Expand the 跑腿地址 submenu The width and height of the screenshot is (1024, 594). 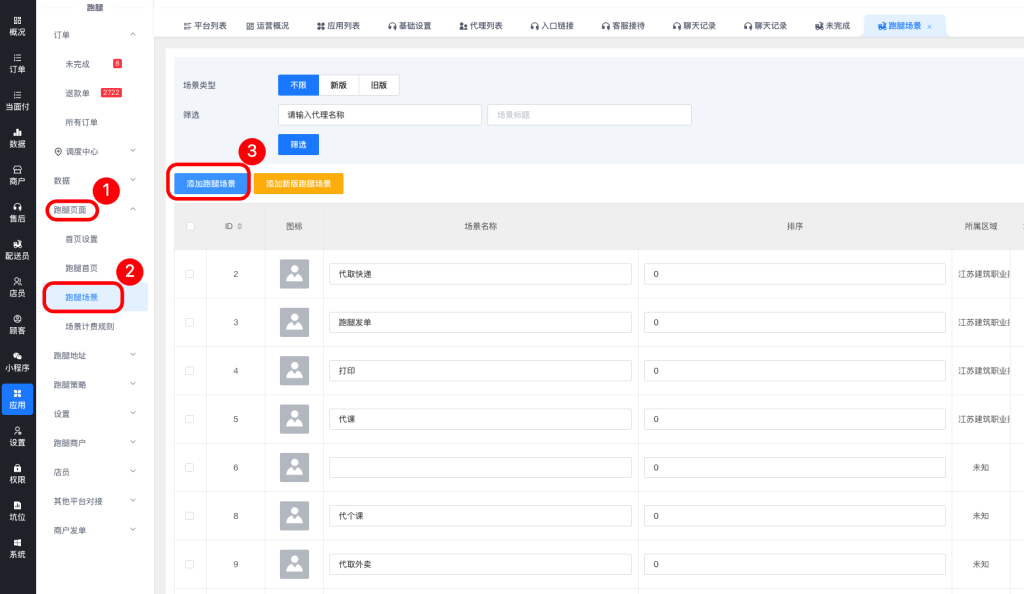[x=95, y=355]
